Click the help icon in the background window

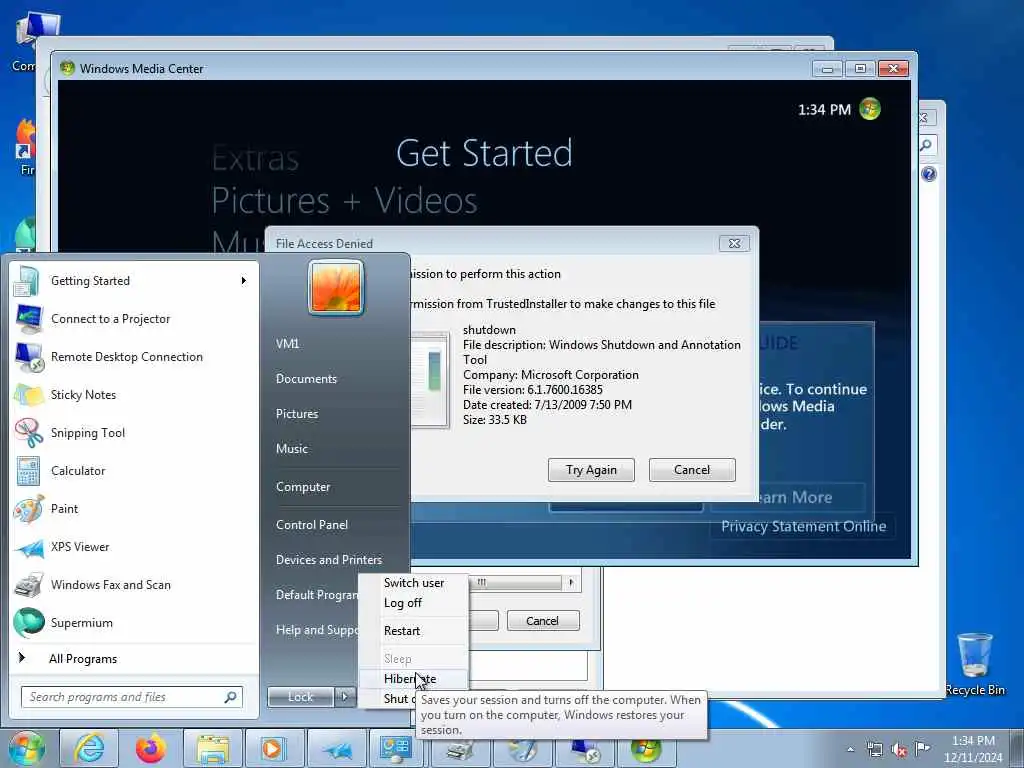coord(929,174)
